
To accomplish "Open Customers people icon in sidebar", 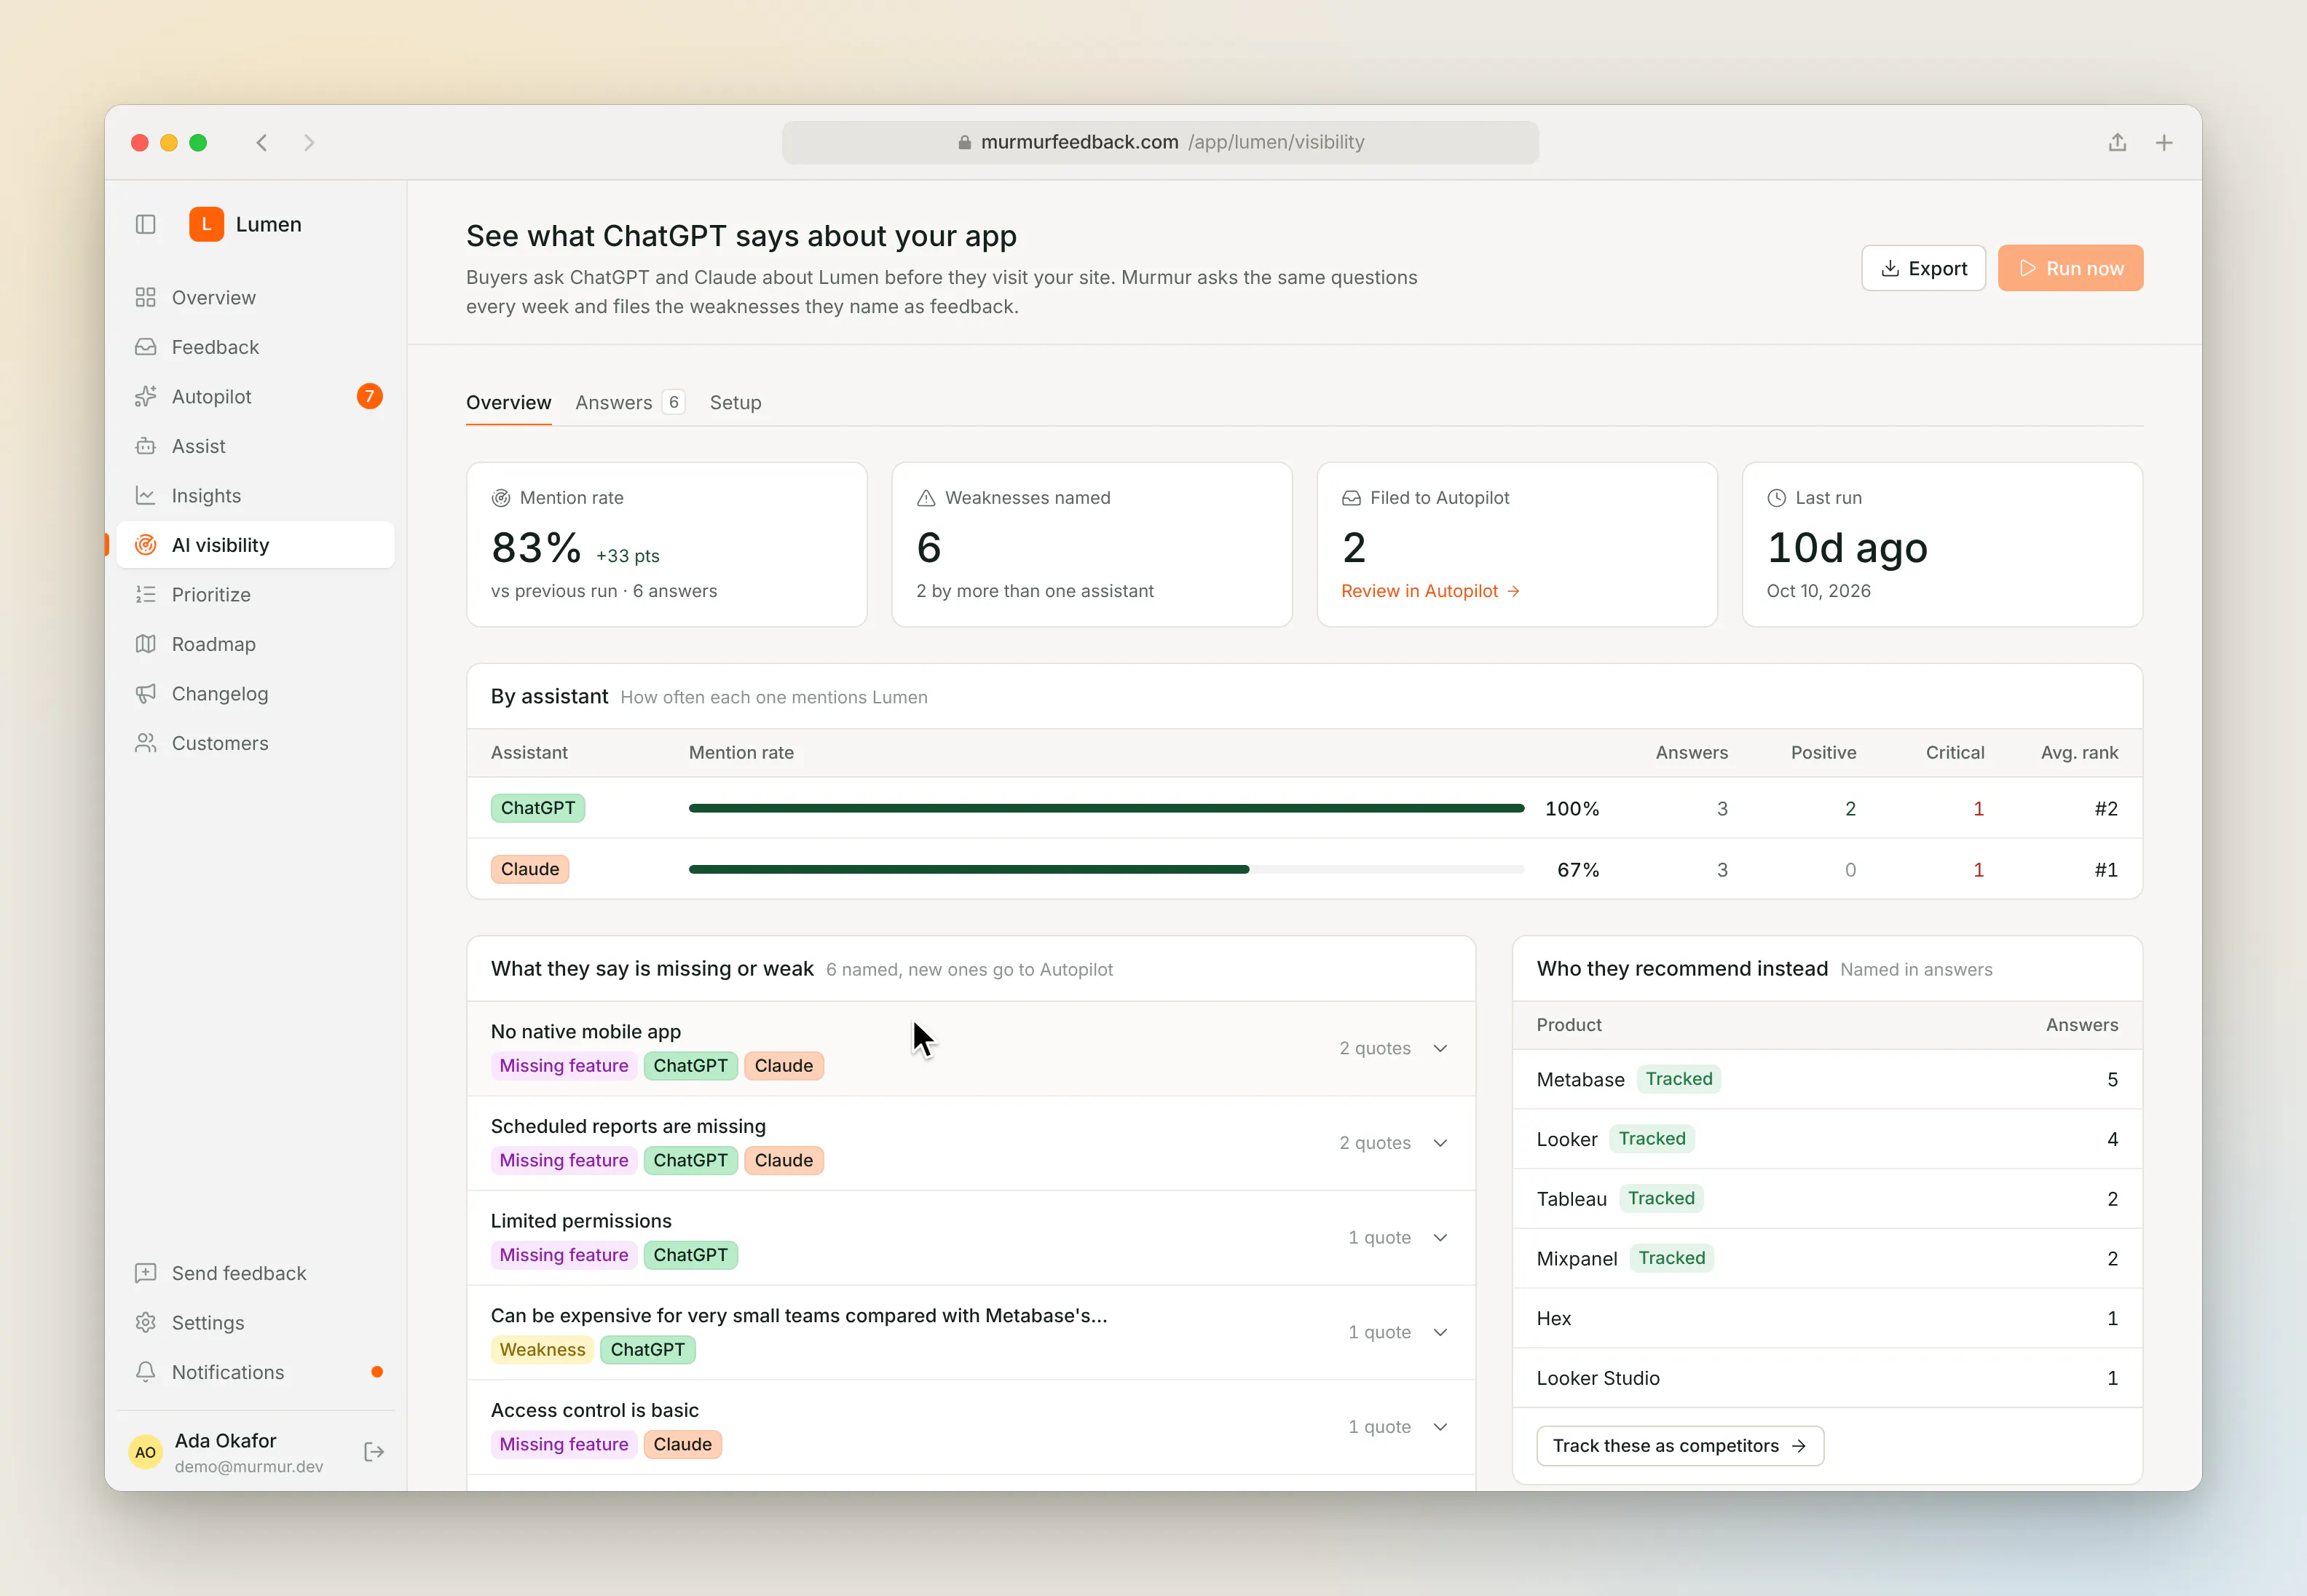I will tap(146, 743).
